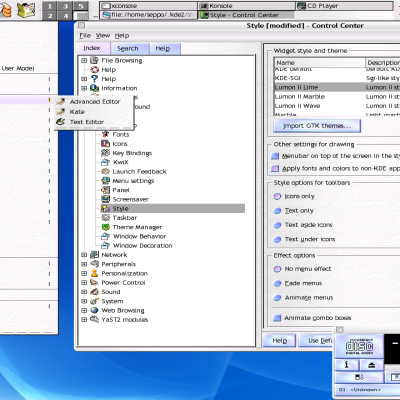Select Fade menus effect
The height and width of the screenshot is (400, 400).
click(x=277, y=283)
